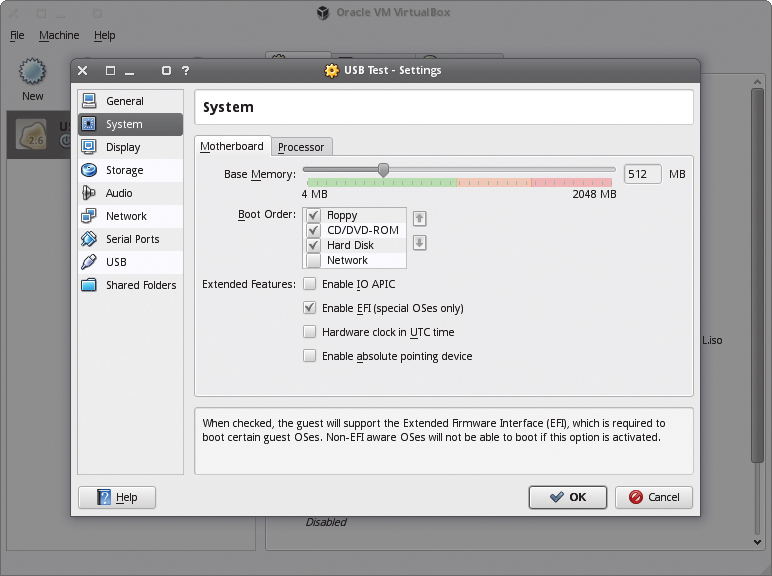Open the Storage settings category
The height and width of the screenshot is (576, 772).
[124, 170]
